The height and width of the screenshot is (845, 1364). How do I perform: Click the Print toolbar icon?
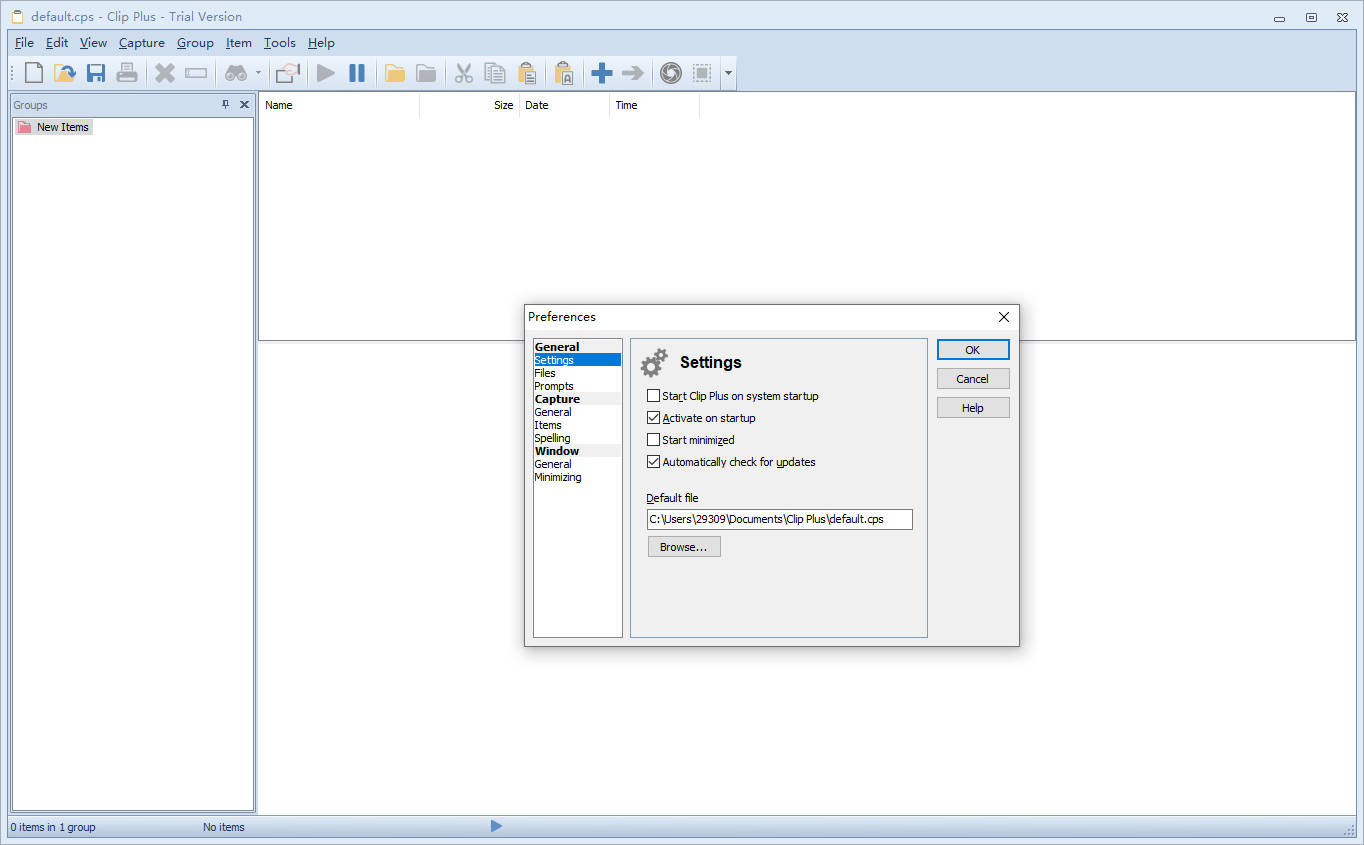(127, 73)
